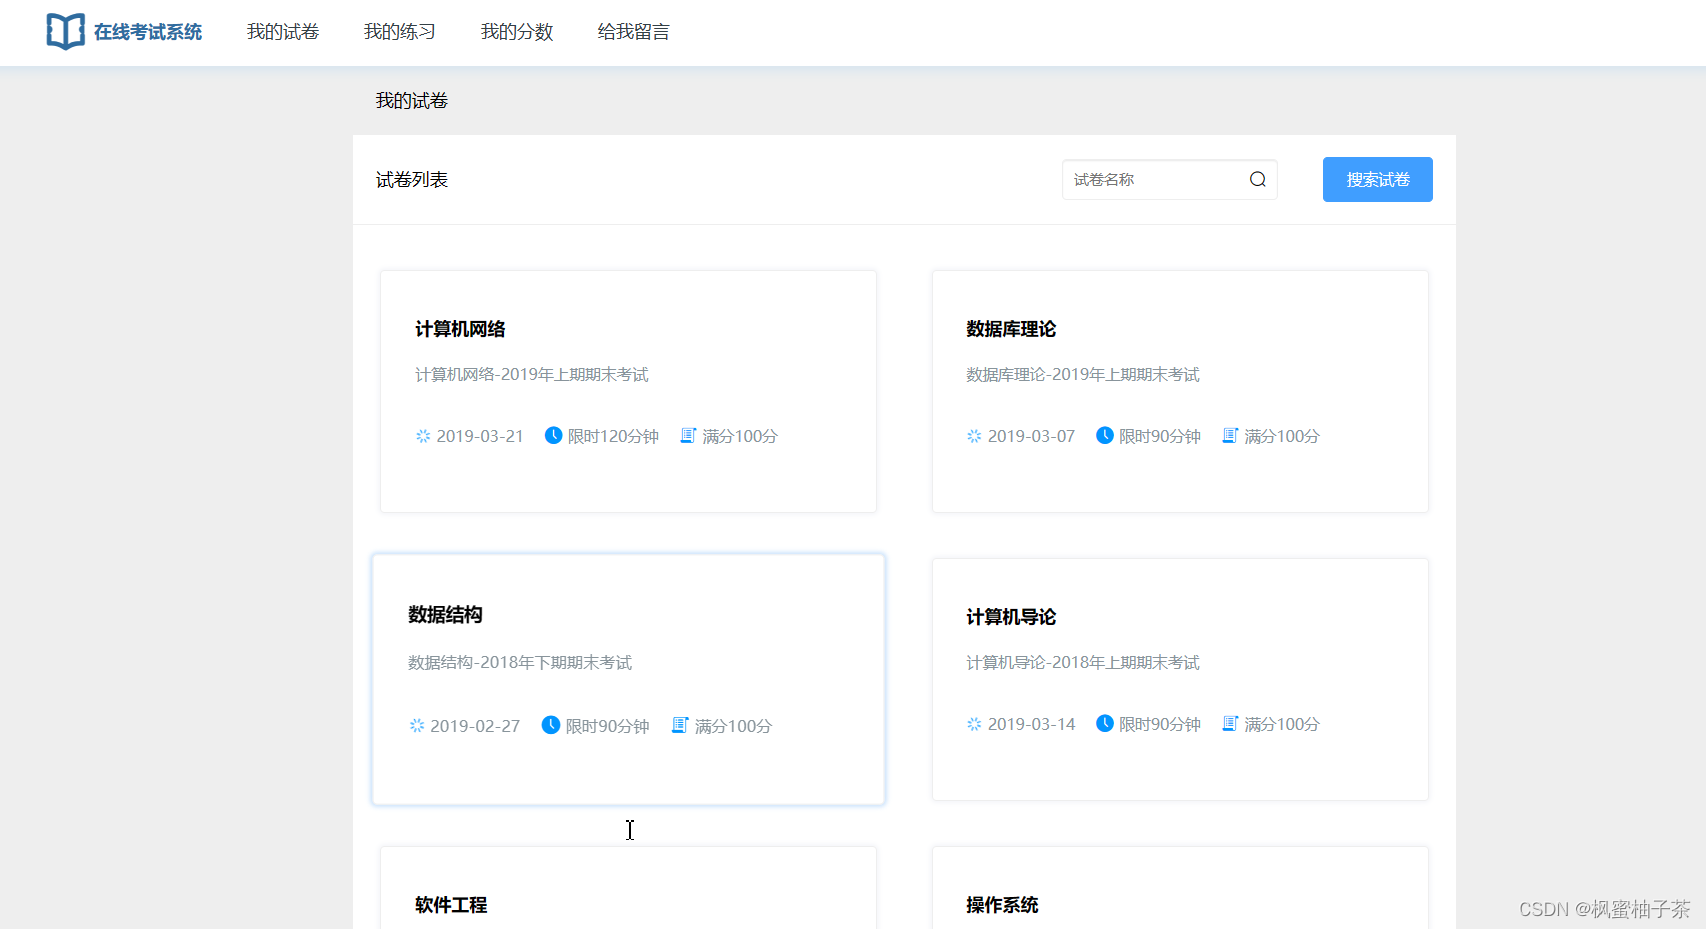Click the clock icon on 数据库理论 card

click(1105, 435)
